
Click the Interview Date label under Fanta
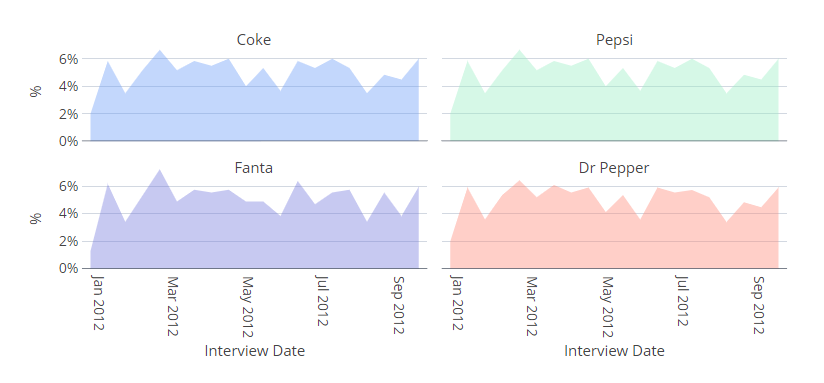pyautogui.click(x=254, y=350)
